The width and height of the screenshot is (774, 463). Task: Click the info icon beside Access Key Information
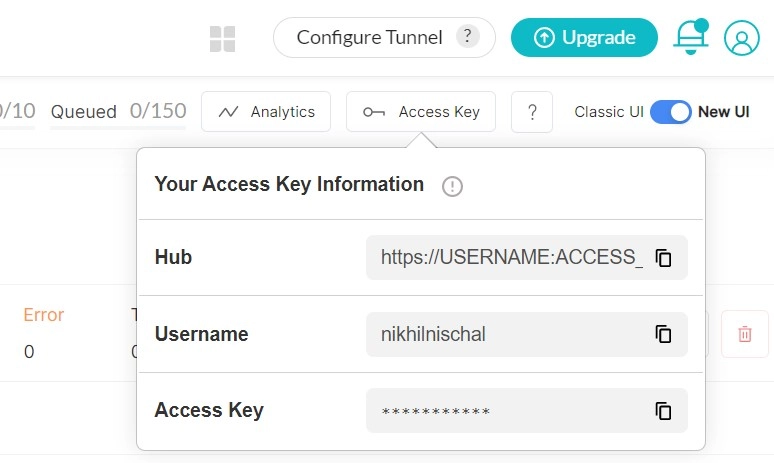(452, 186)
